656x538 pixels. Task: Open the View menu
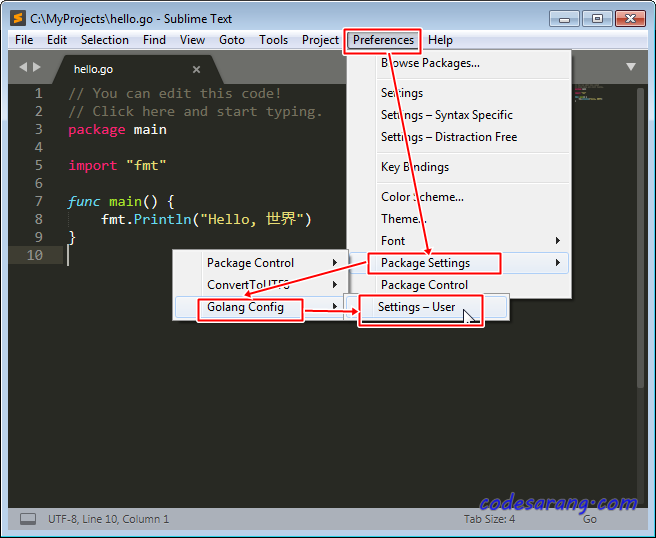[192, 40]
